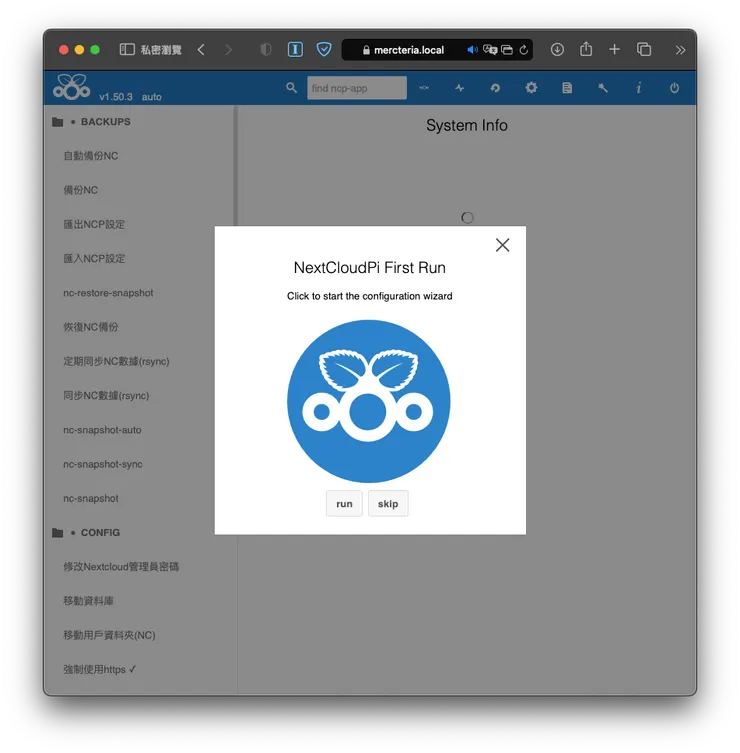Click the auto label in header
Screen dimensions: 740x753
[x=152, y=97]
